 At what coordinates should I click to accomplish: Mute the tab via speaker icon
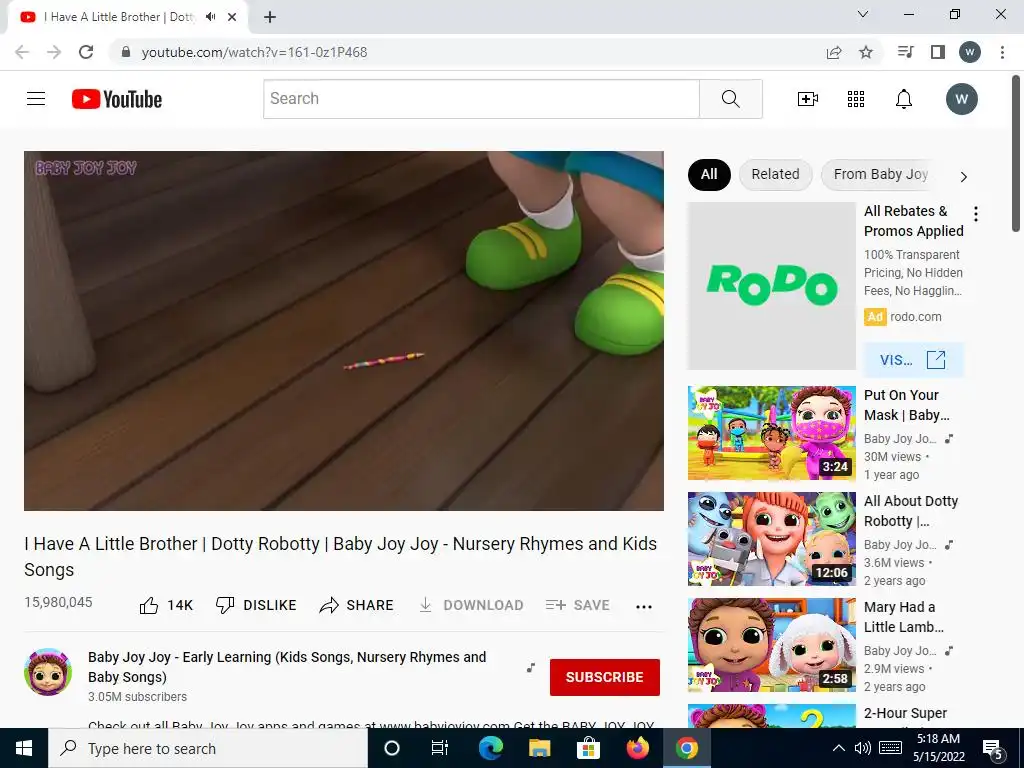click(x=210, y=17)
